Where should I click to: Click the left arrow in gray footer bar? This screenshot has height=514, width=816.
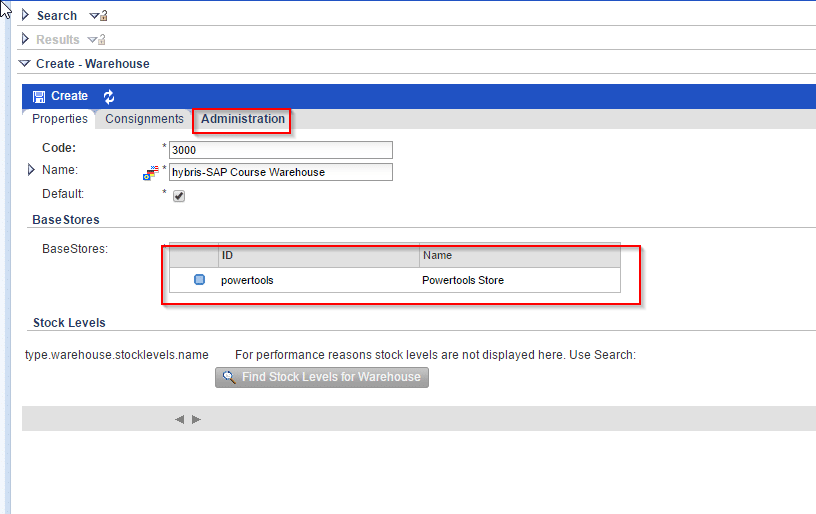coord(179,419)
